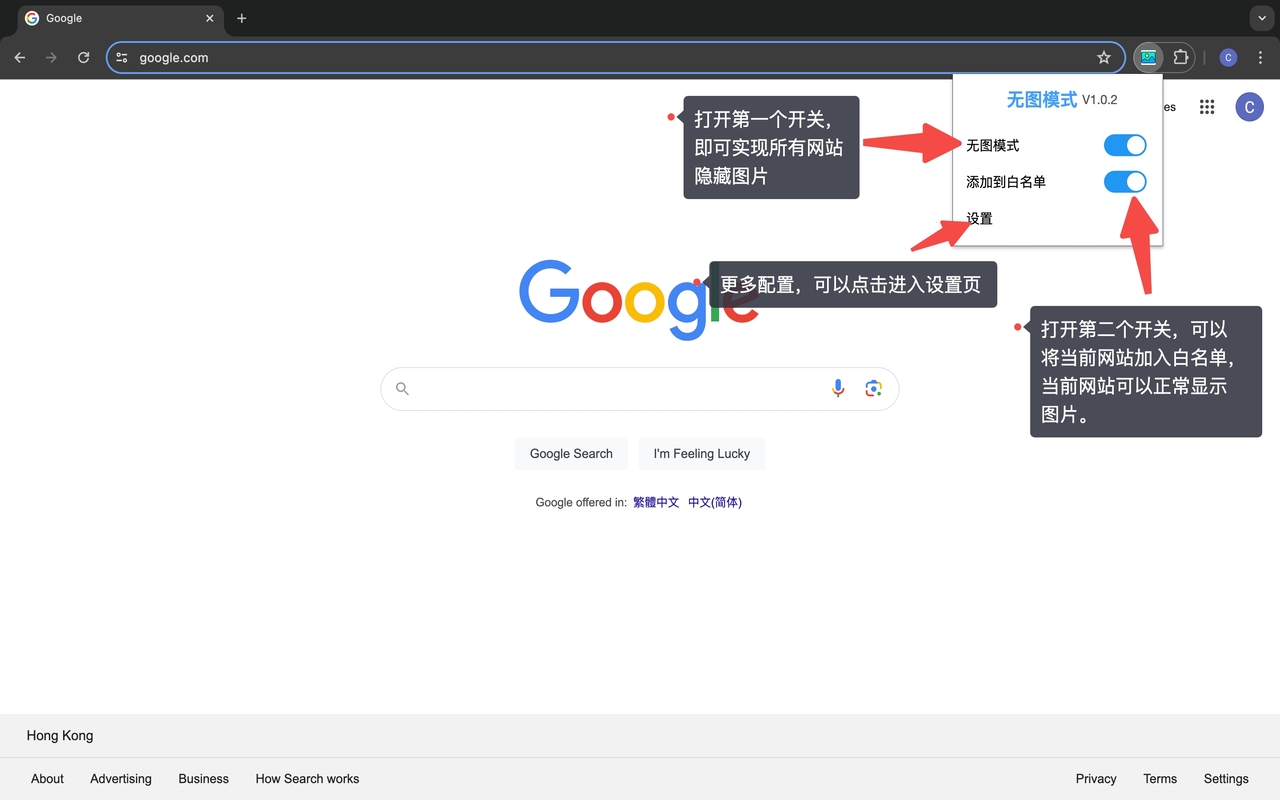Toggle the 添加到白名单 switch
This screenshot has height=800, width=1280.
pyautogui.click(x=1125, y=182)
